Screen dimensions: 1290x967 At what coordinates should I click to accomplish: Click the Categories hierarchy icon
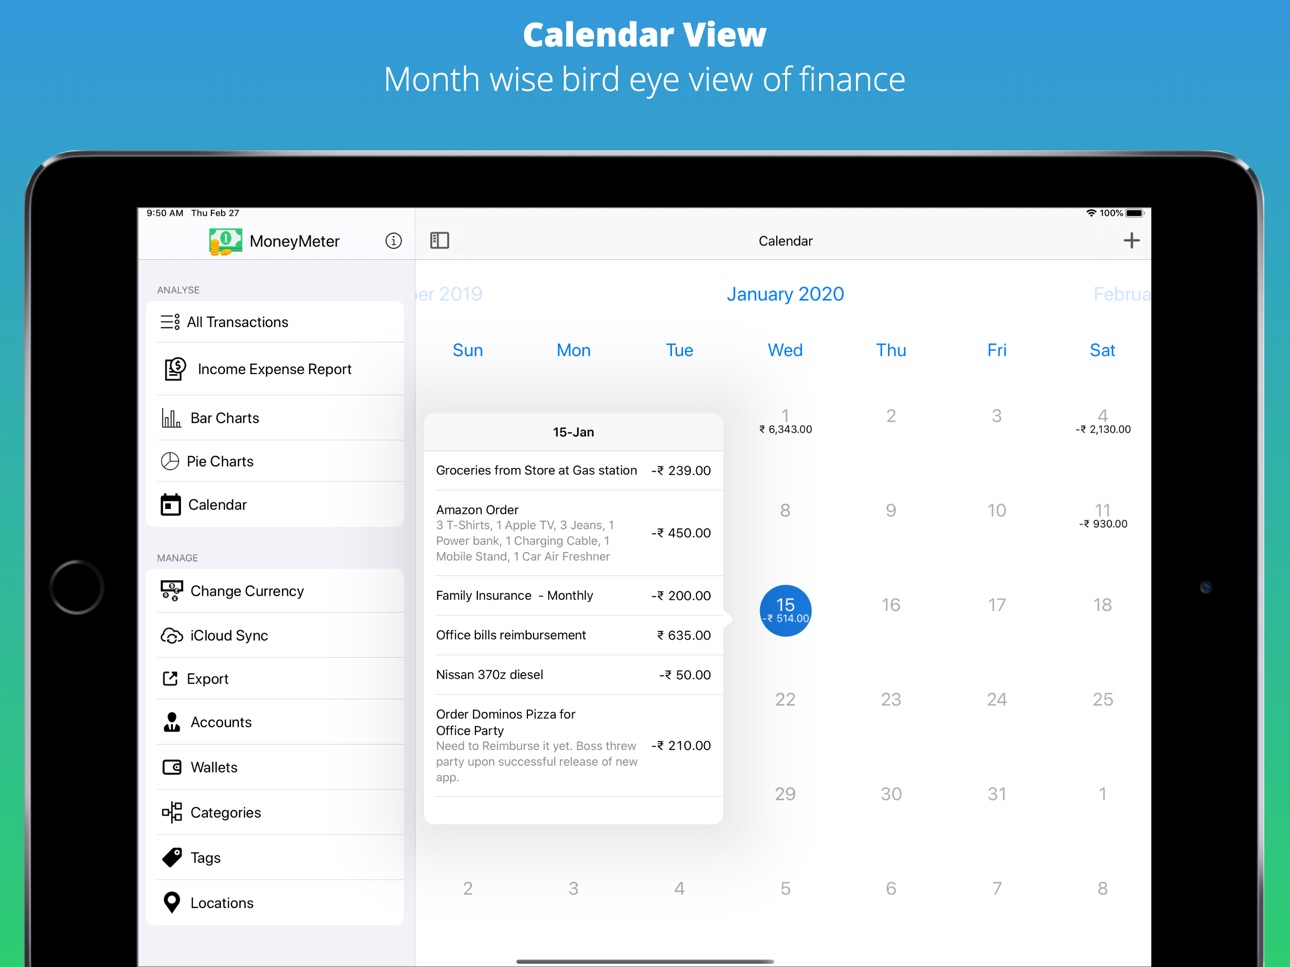(x=171, y=812)
